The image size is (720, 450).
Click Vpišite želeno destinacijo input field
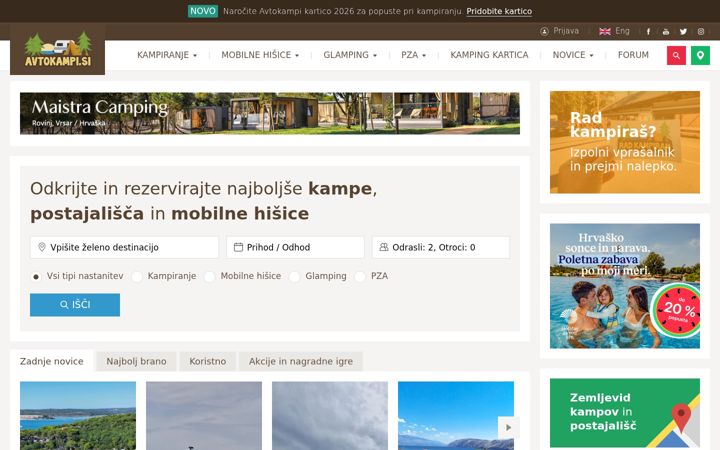pyautogui.click(x=124, y=247)
